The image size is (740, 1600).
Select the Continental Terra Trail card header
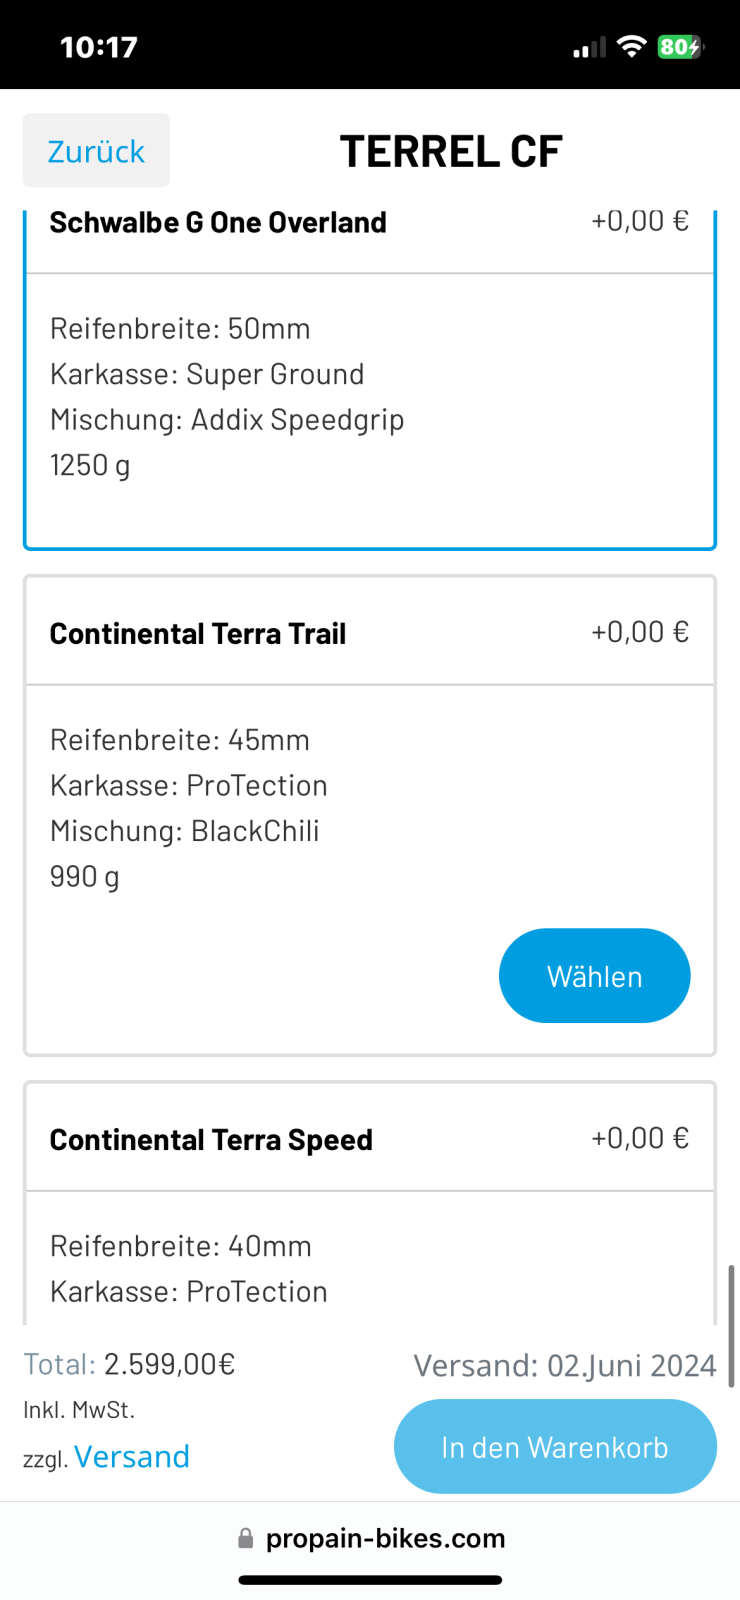(x=198, y=634)
